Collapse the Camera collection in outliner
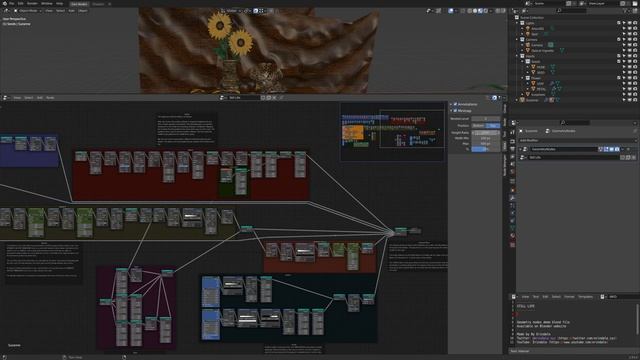Viewport: 640px width, 360px height. (517, 40)
